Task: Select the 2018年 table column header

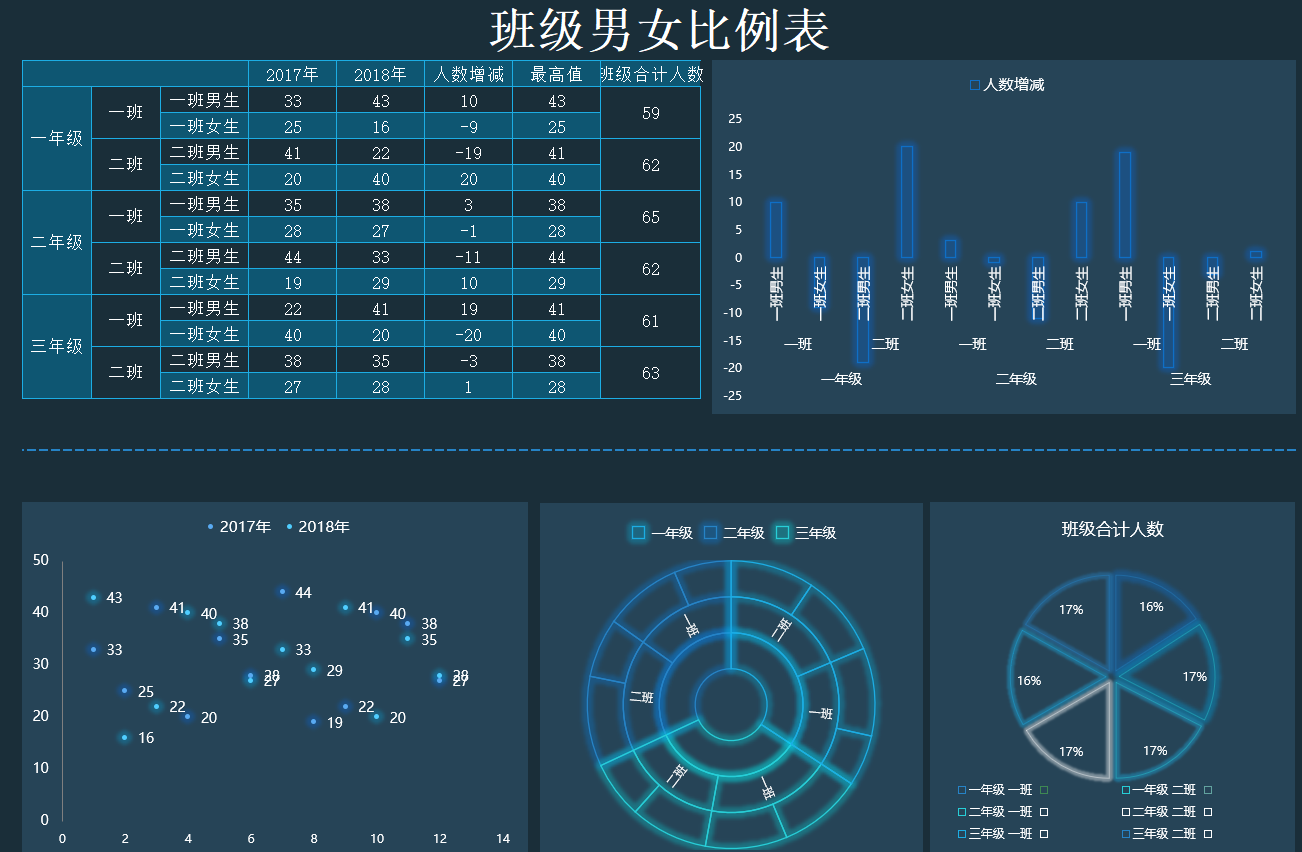Action: [380, 74]
